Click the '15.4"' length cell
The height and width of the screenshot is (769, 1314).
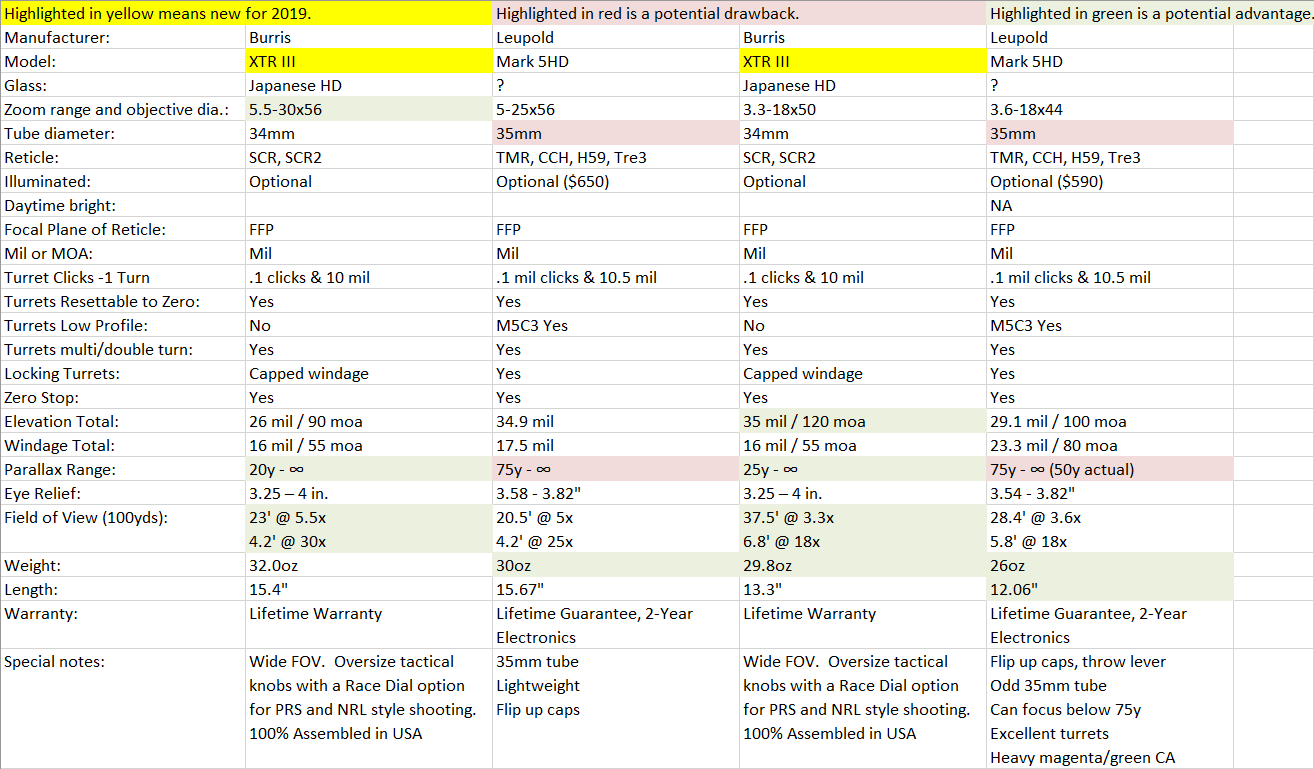coord(369,589)
